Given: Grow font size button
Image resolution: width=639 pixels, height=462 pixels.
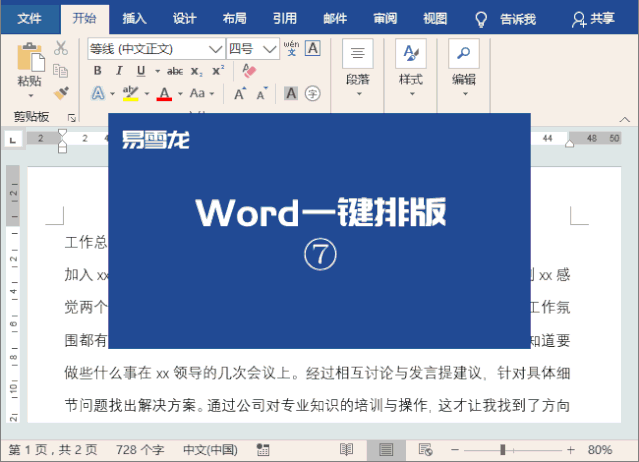Looking at the screenshot, I should point(240,94).
